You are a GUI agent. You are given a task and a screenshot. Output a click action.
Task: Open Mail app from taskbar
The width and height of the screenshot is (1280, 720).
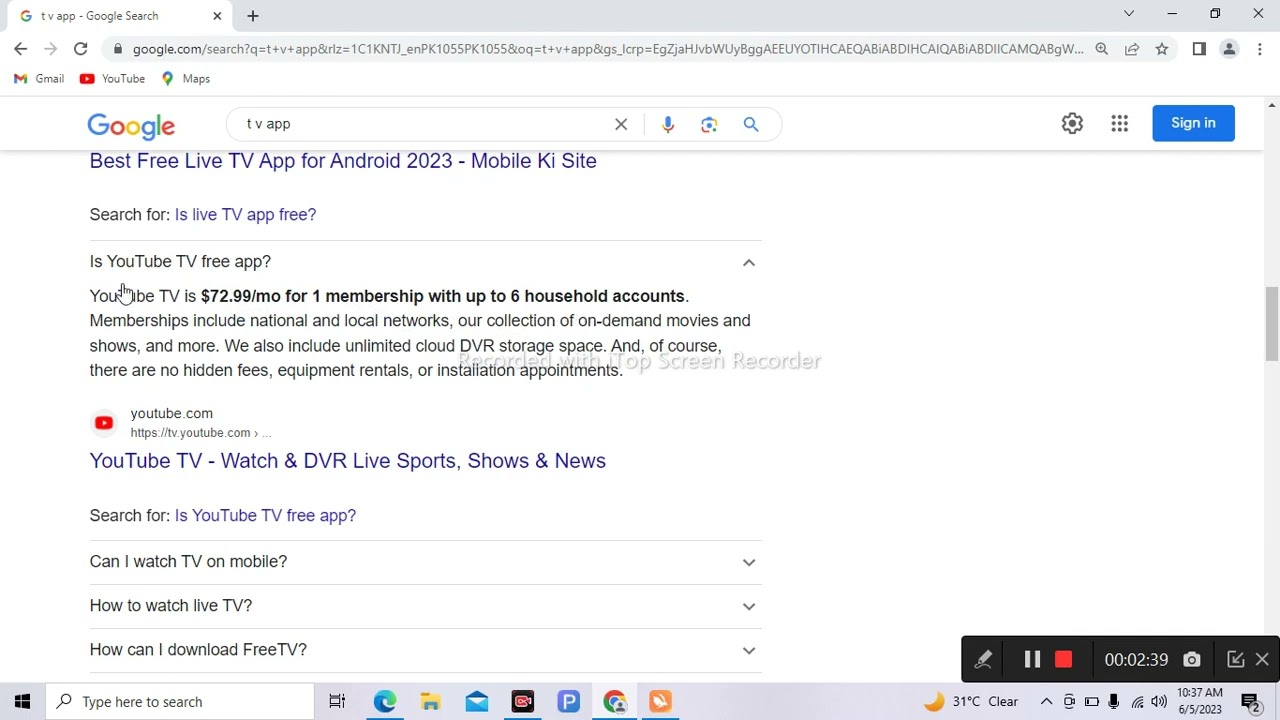(477, 702)
